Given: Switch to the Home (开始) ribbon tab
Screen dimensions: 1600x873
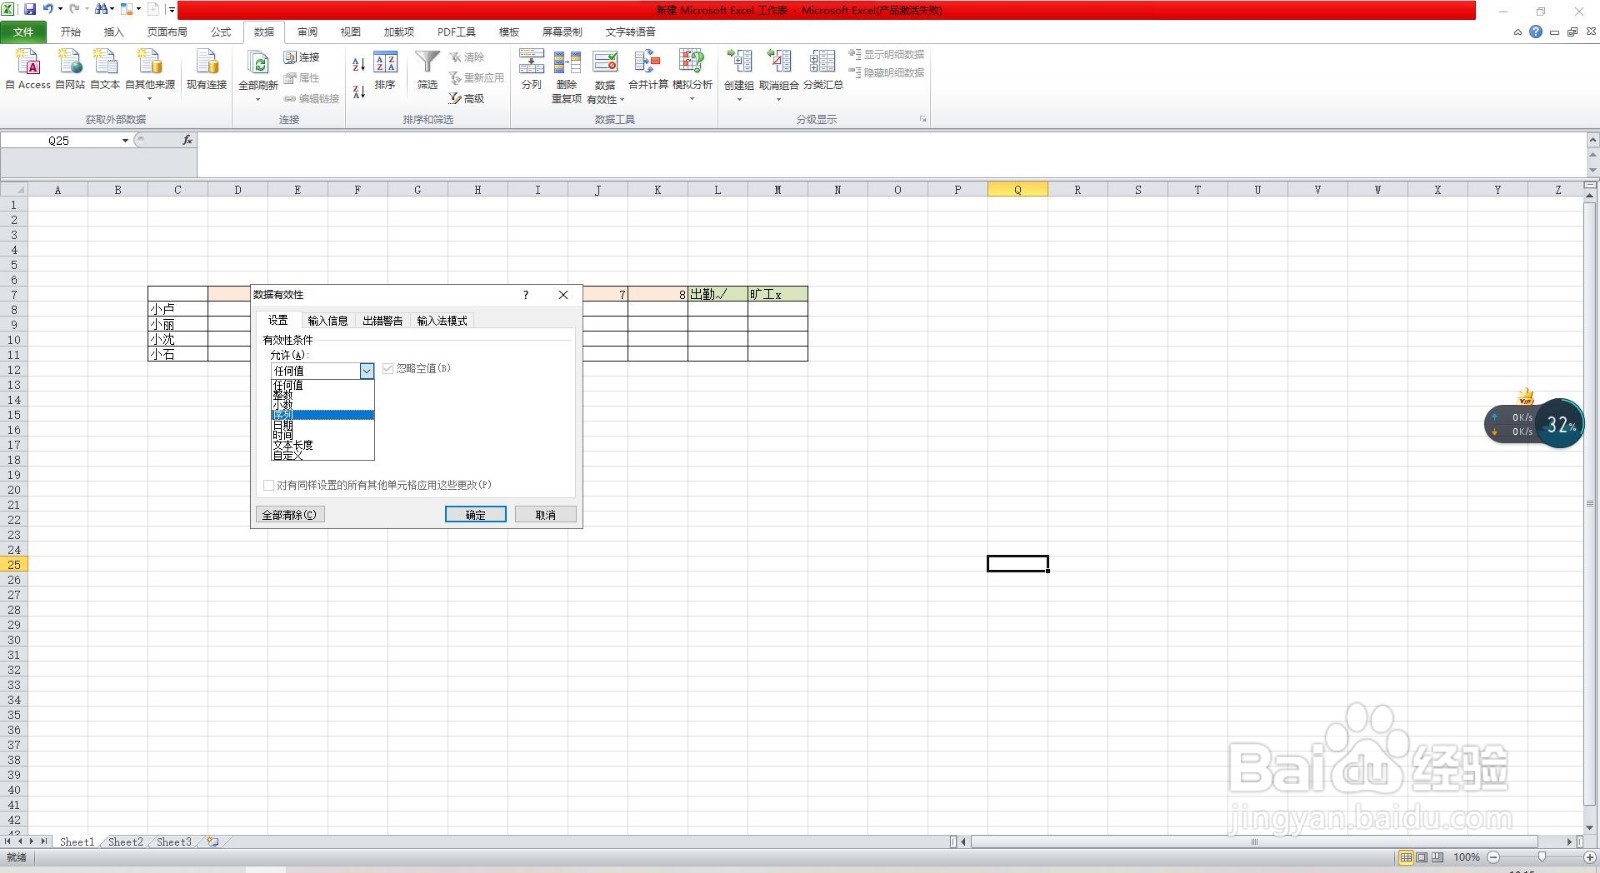Looking at the screenshot, I should [x=70, y=32].
